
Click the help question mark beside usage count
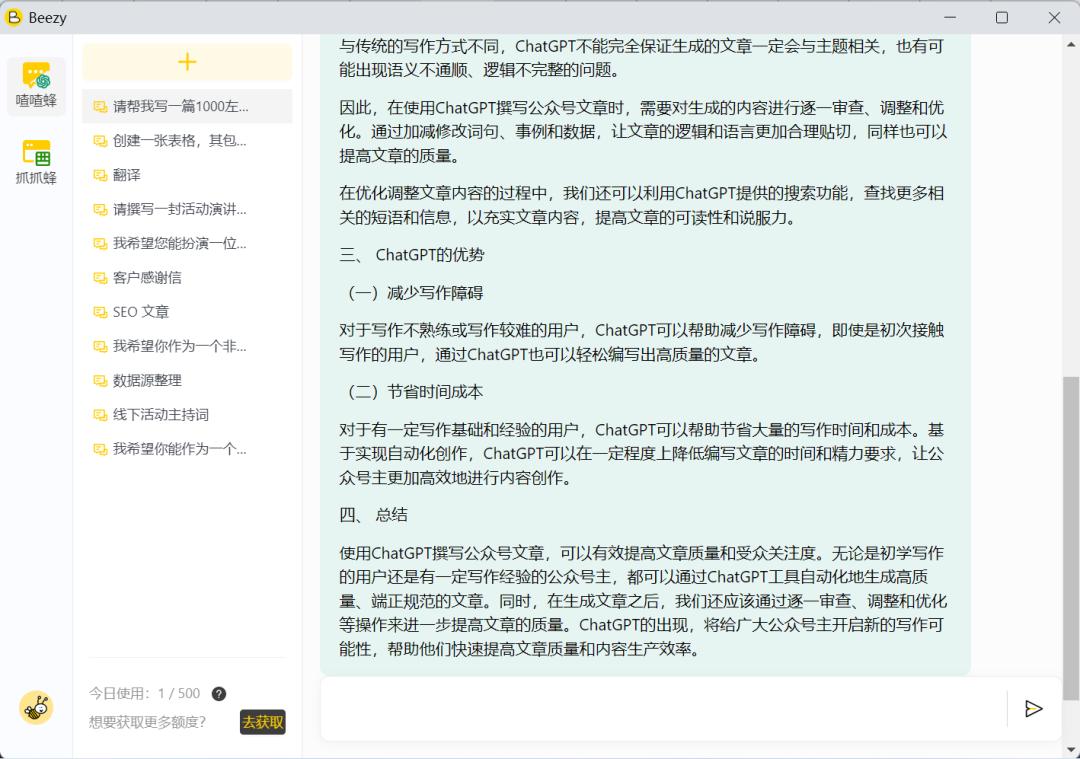click(218, 693)
